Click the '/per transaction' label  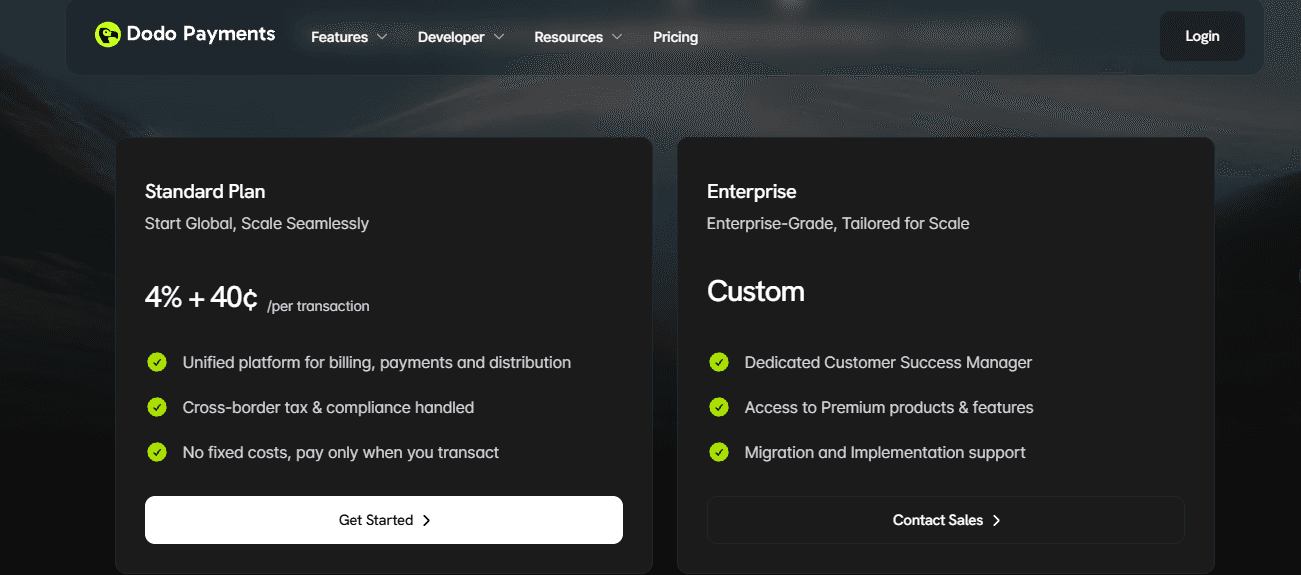pyautogui.click(x=318, y=306)
